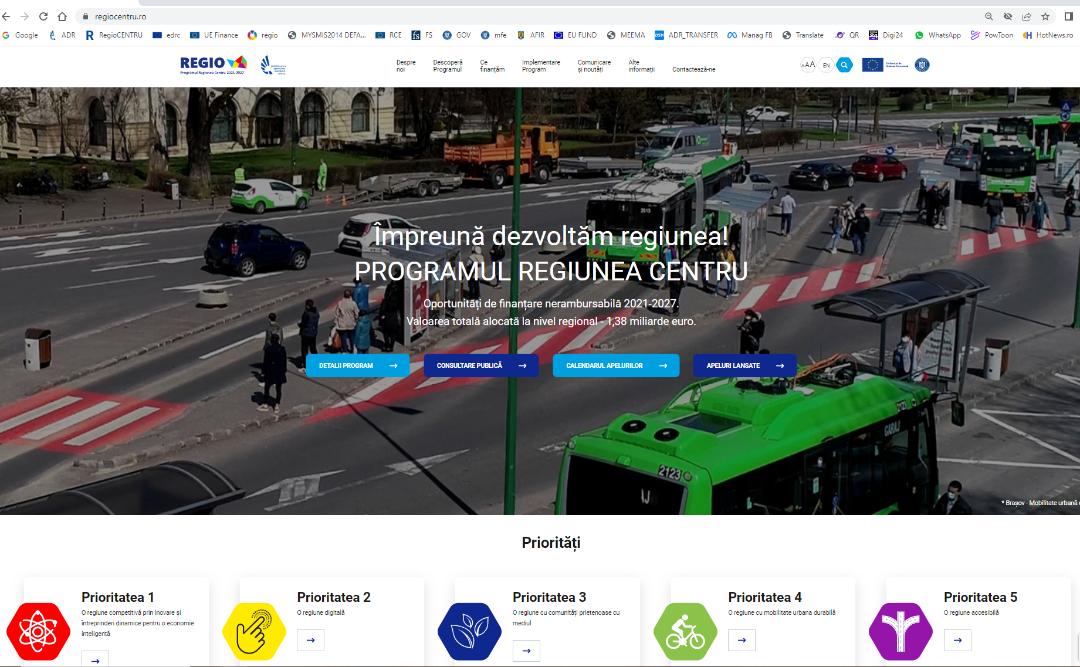Open the RCE bookmark
The image size is (1080, 667).
point(388,35)
